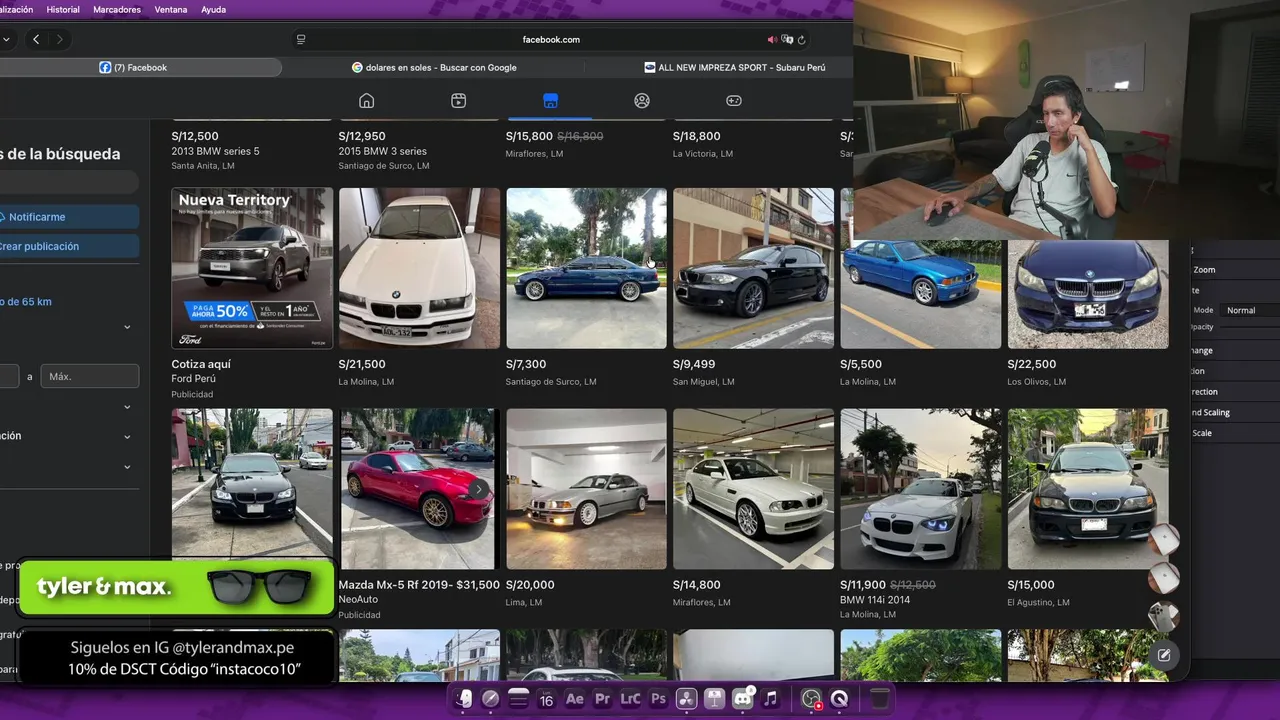Launch Photoshop from the Dock
Screen dimensions: 1280x720
659,699
